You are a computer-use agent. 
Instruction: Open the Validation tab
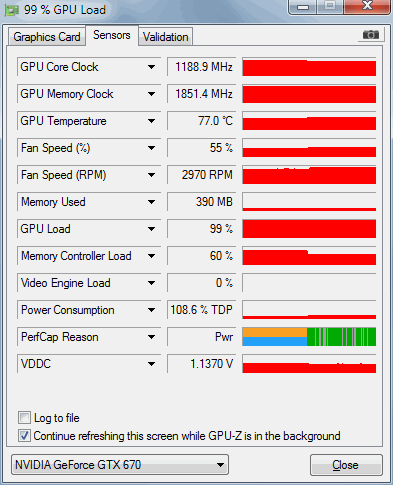[166, 37]
